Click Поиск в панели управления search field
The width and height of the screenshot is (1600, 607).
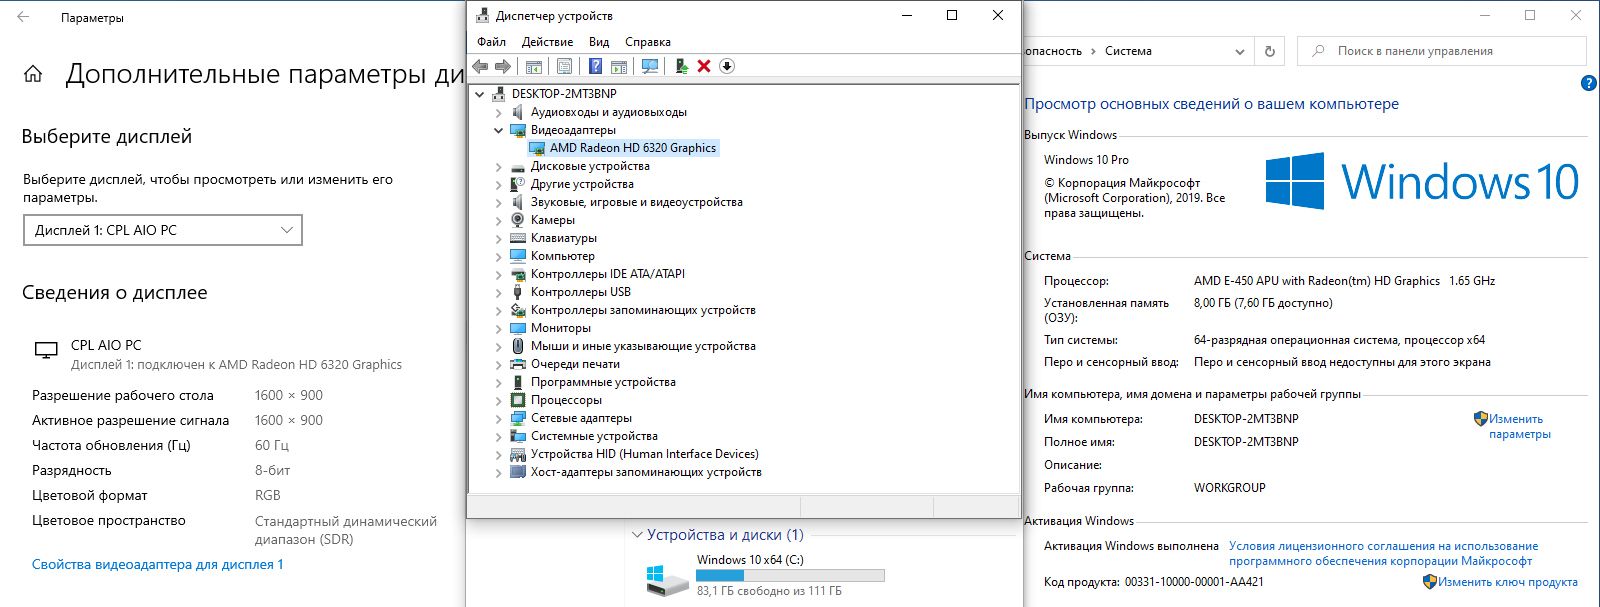(x=1442, y=51)
